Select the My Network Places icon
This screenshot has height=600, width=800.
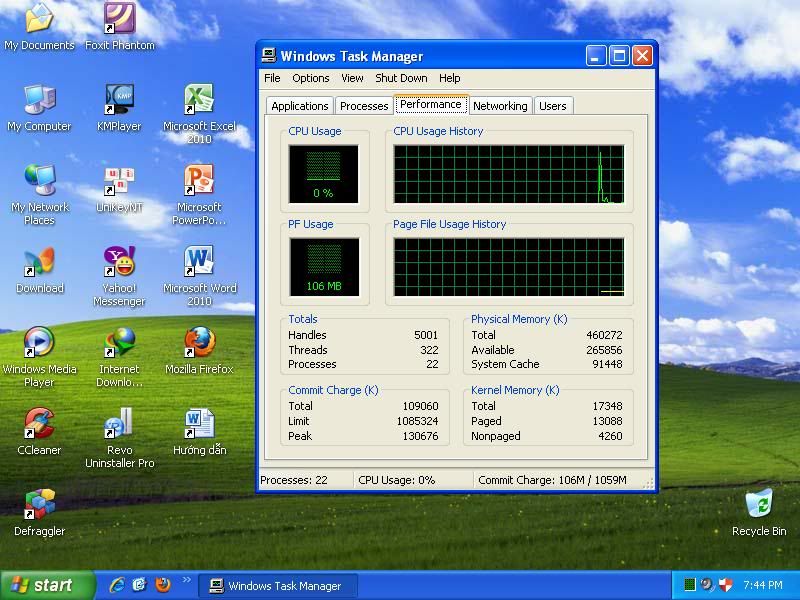pyautogui.click(x=39, y=195)
